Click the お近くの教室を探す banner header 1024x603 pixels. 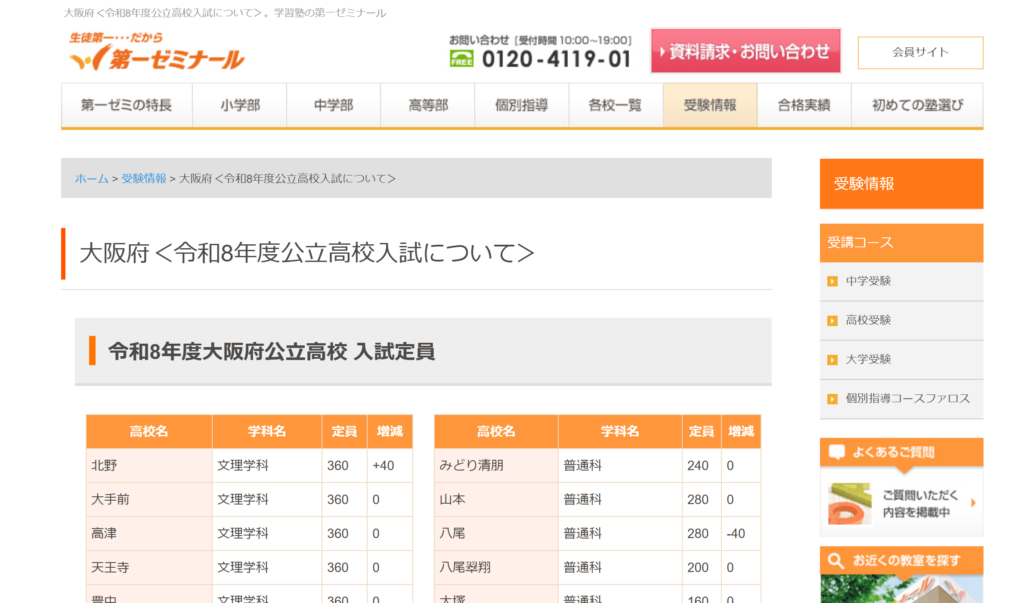pos(901,561)
